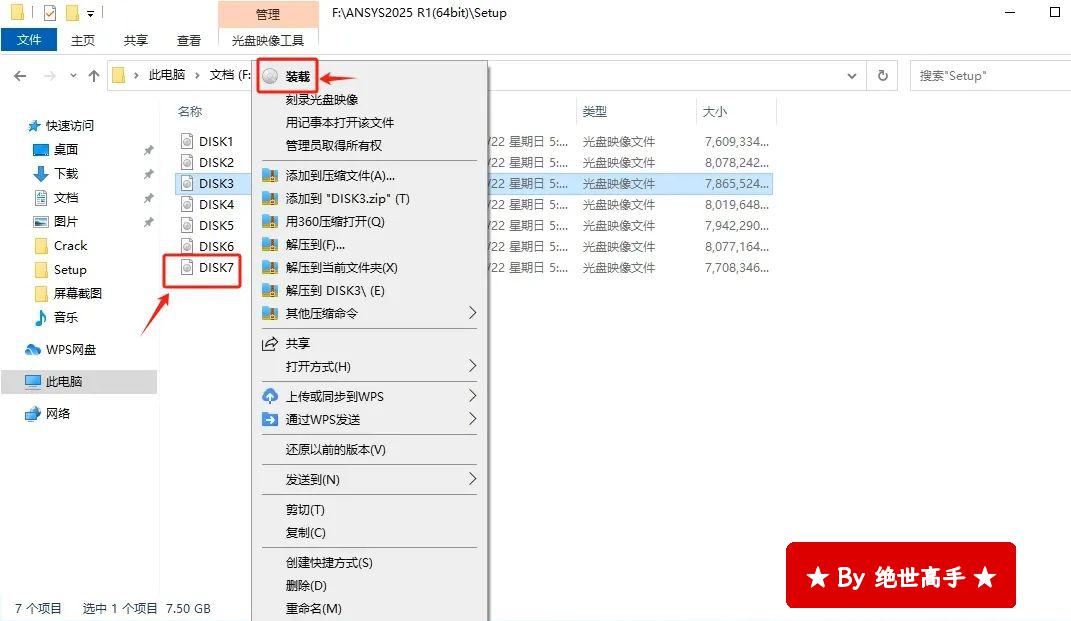Refresh the Setup folder view
Image resolution: width=1071 pixels, height=621 pixels.
(882, 75)
